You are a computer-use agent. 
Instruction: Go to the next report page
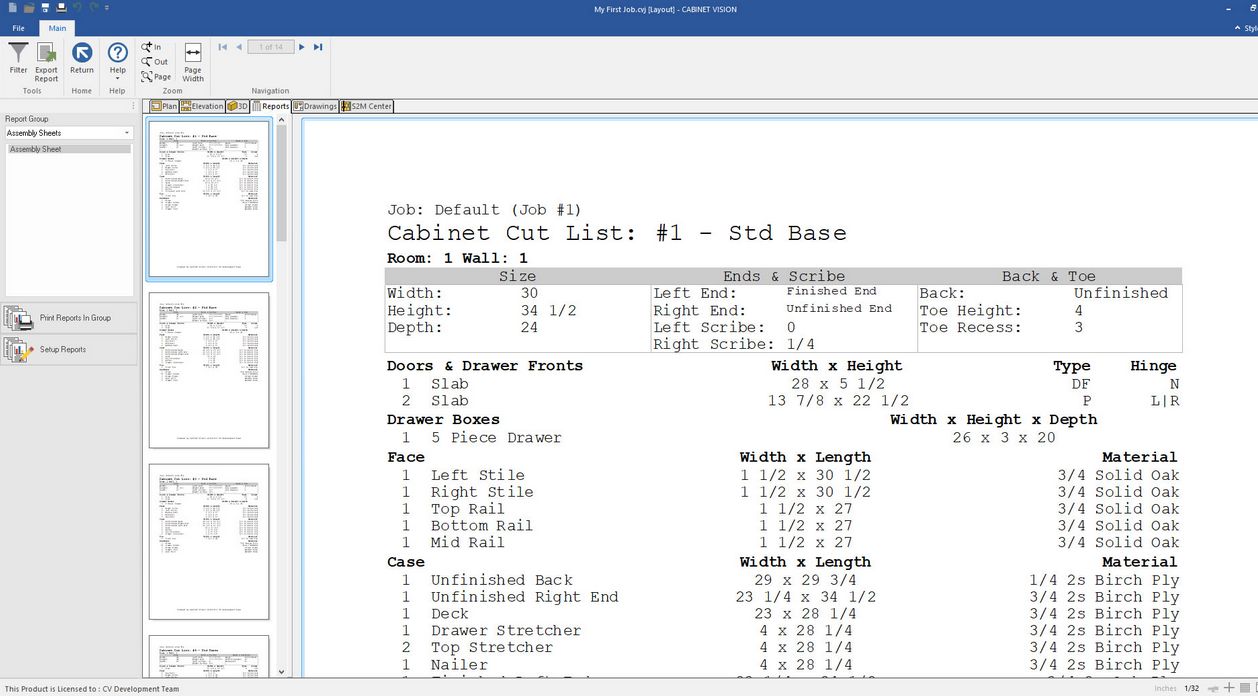tap(302, 47)
